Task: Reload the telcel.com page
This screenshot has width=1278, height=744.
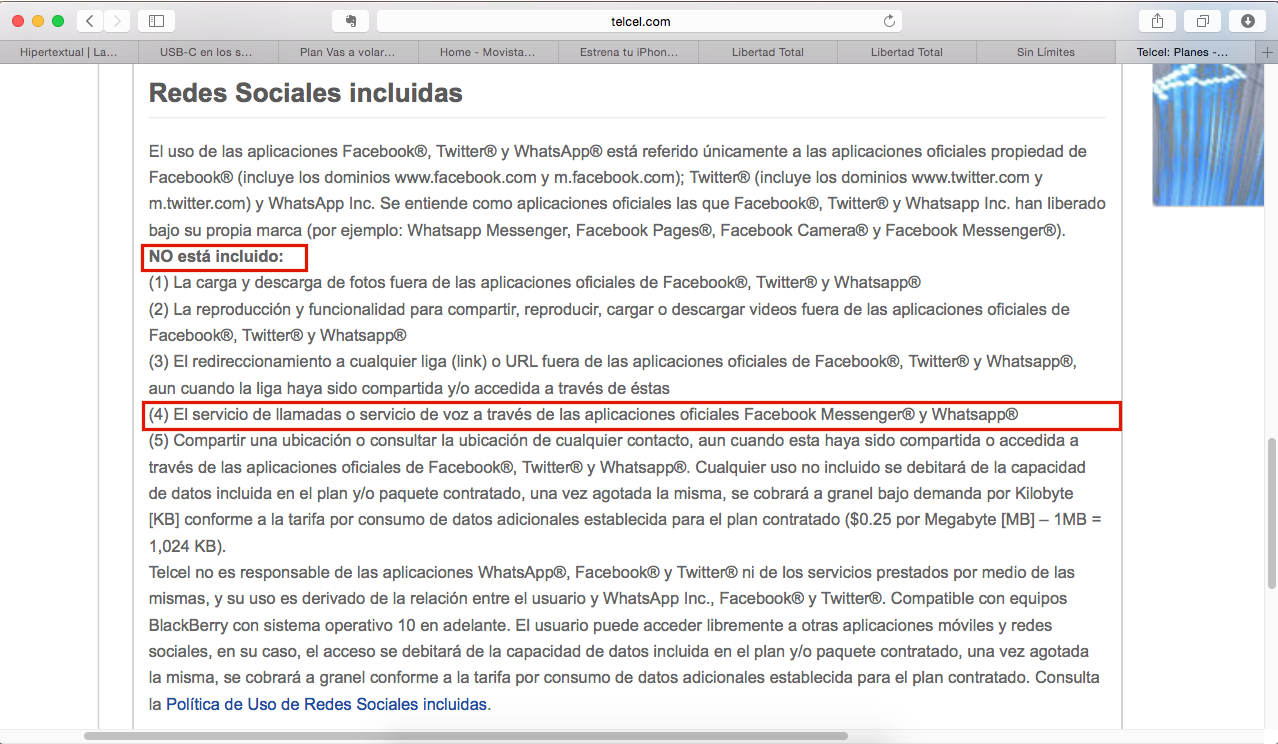Action: pyautogui.click(x=888, y=21)
